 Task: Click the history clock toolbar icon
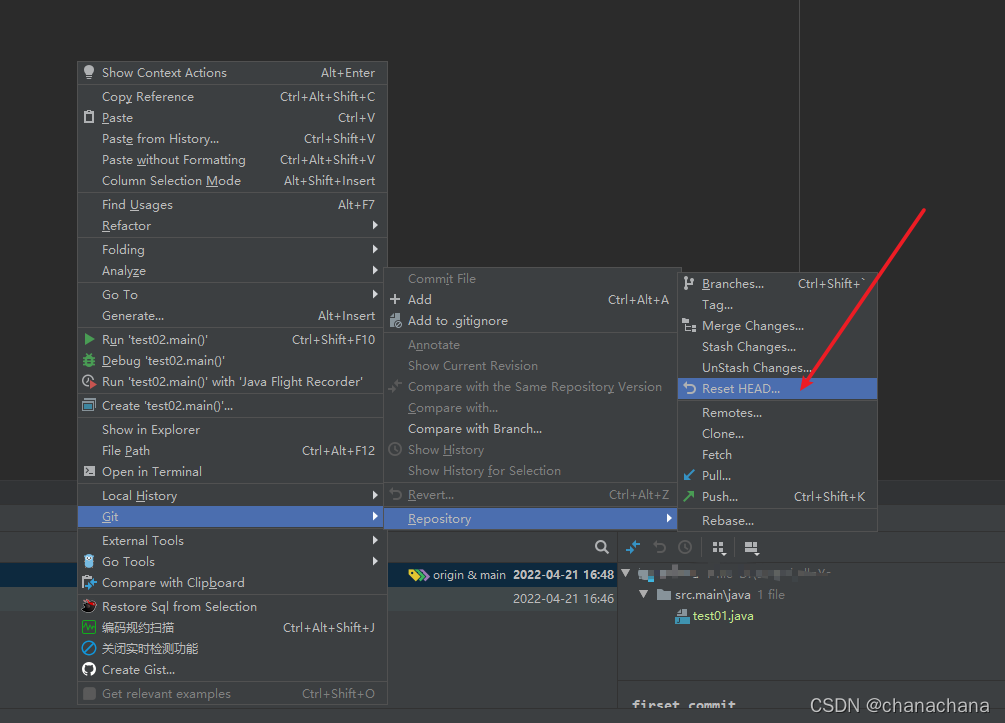click(685, 547)
